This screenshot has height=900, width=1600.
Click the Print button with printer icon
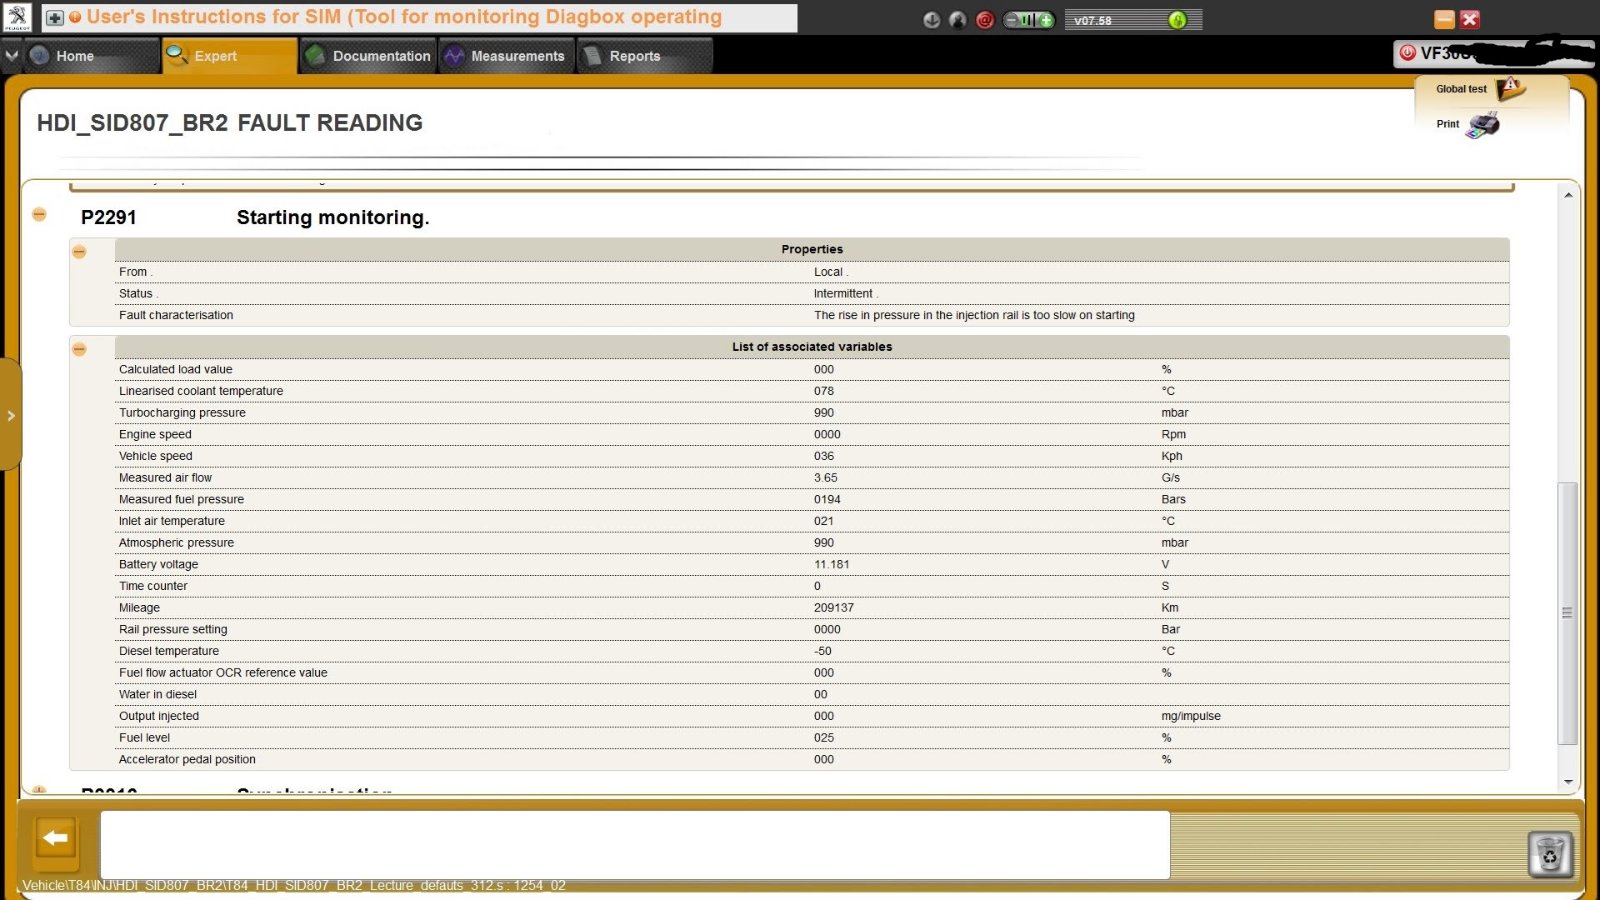pyautogui.click(x=1467, y=124)
